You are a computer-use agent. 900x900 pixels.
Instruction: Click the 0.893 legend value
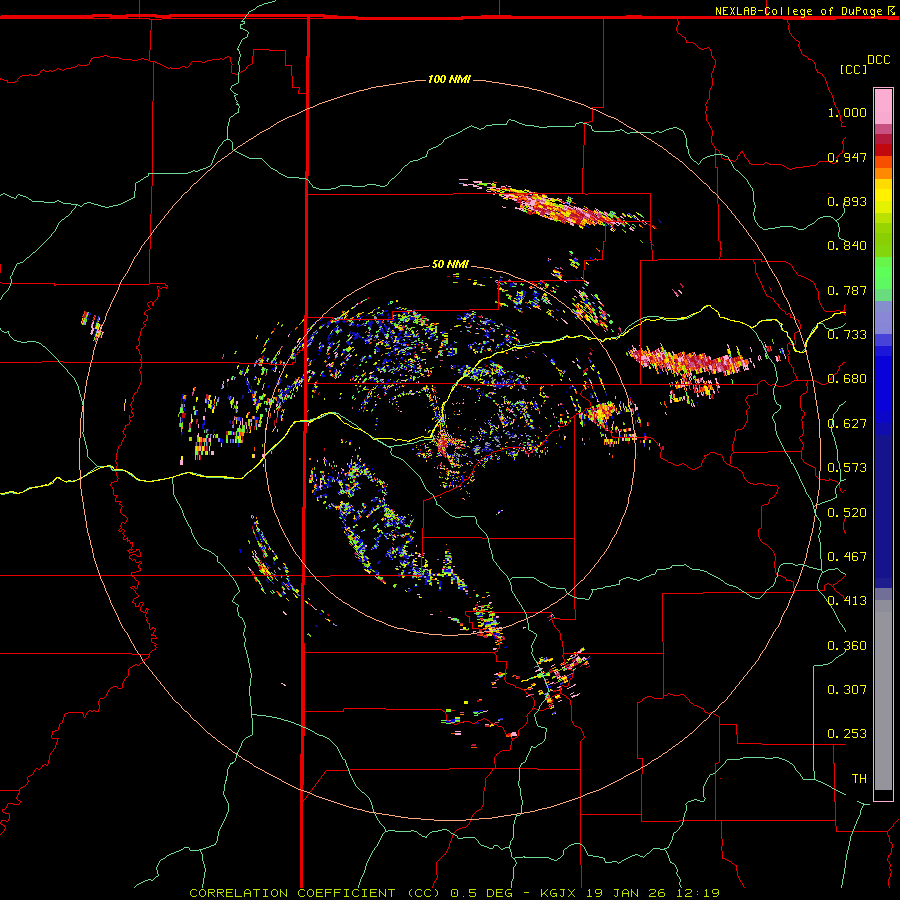tap(847, 201)
